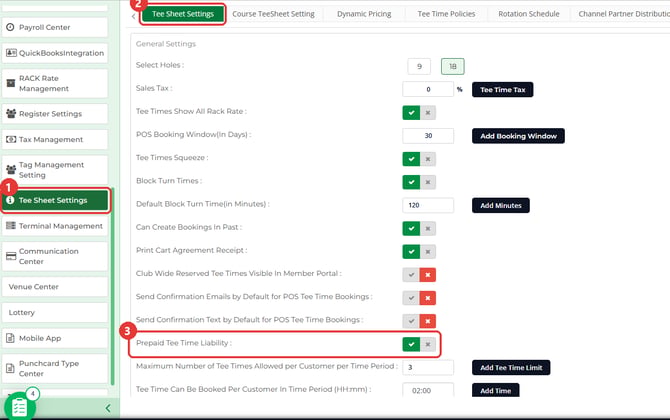Enable Print Cart Agreement Receipt
Image resolution: width=670 pixels, height=420 pixels.
point(411,252)
